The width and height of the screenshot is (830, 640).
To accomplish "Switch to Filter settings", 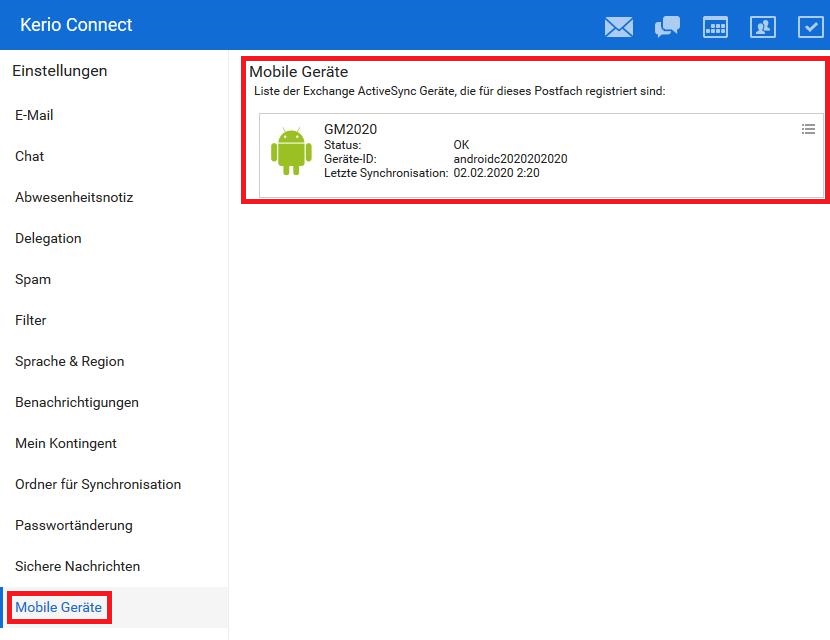I will (31, 320).
